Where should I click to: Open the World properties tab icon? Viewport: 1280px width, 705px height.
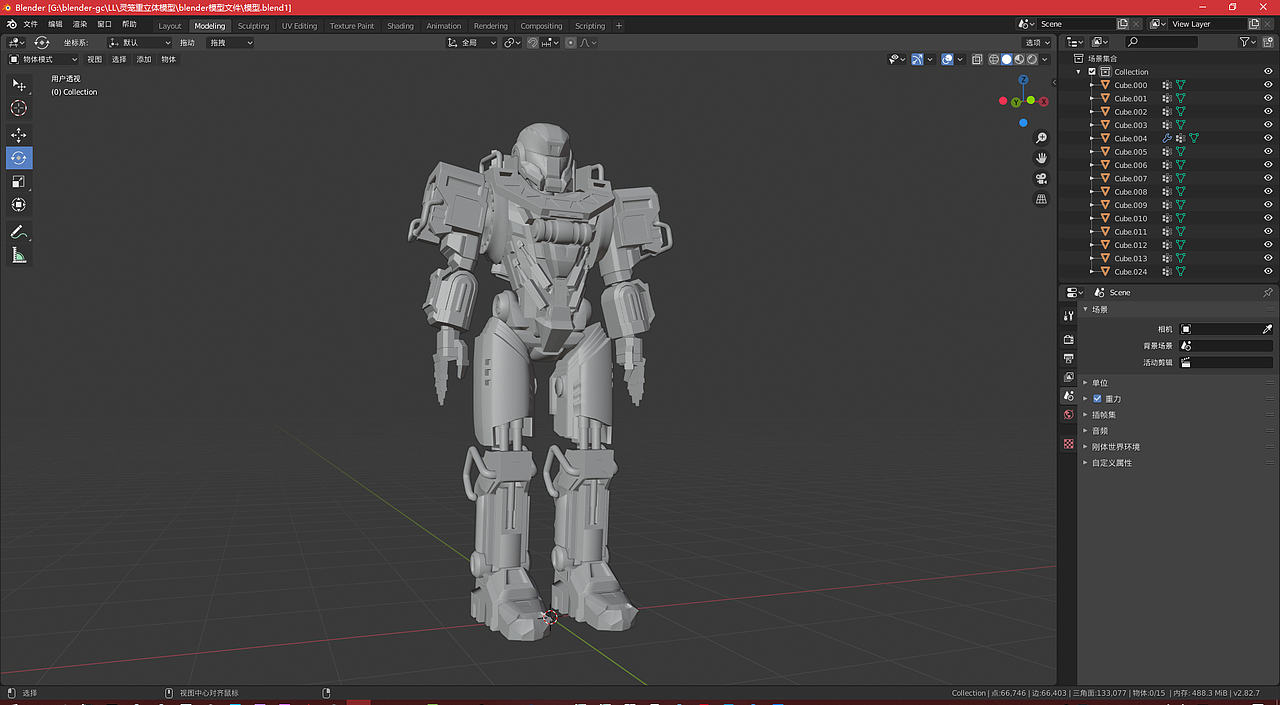pyautogui.click(x=1068, y=414)
